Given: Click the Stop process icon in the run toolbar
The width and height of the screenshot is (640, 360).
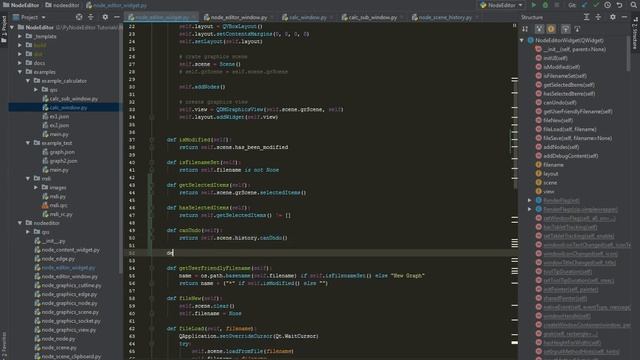Looking at the screenshot, I should (x=557, y=5).
